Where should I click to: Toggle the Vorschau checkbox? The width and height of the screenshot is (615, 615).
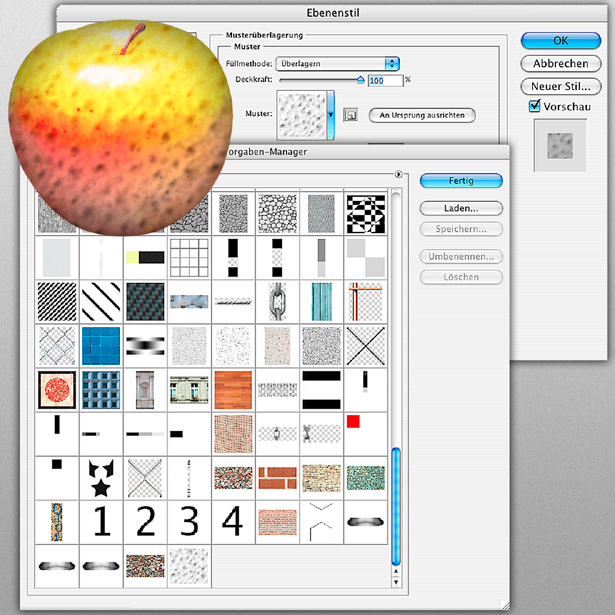pos(534,106)
